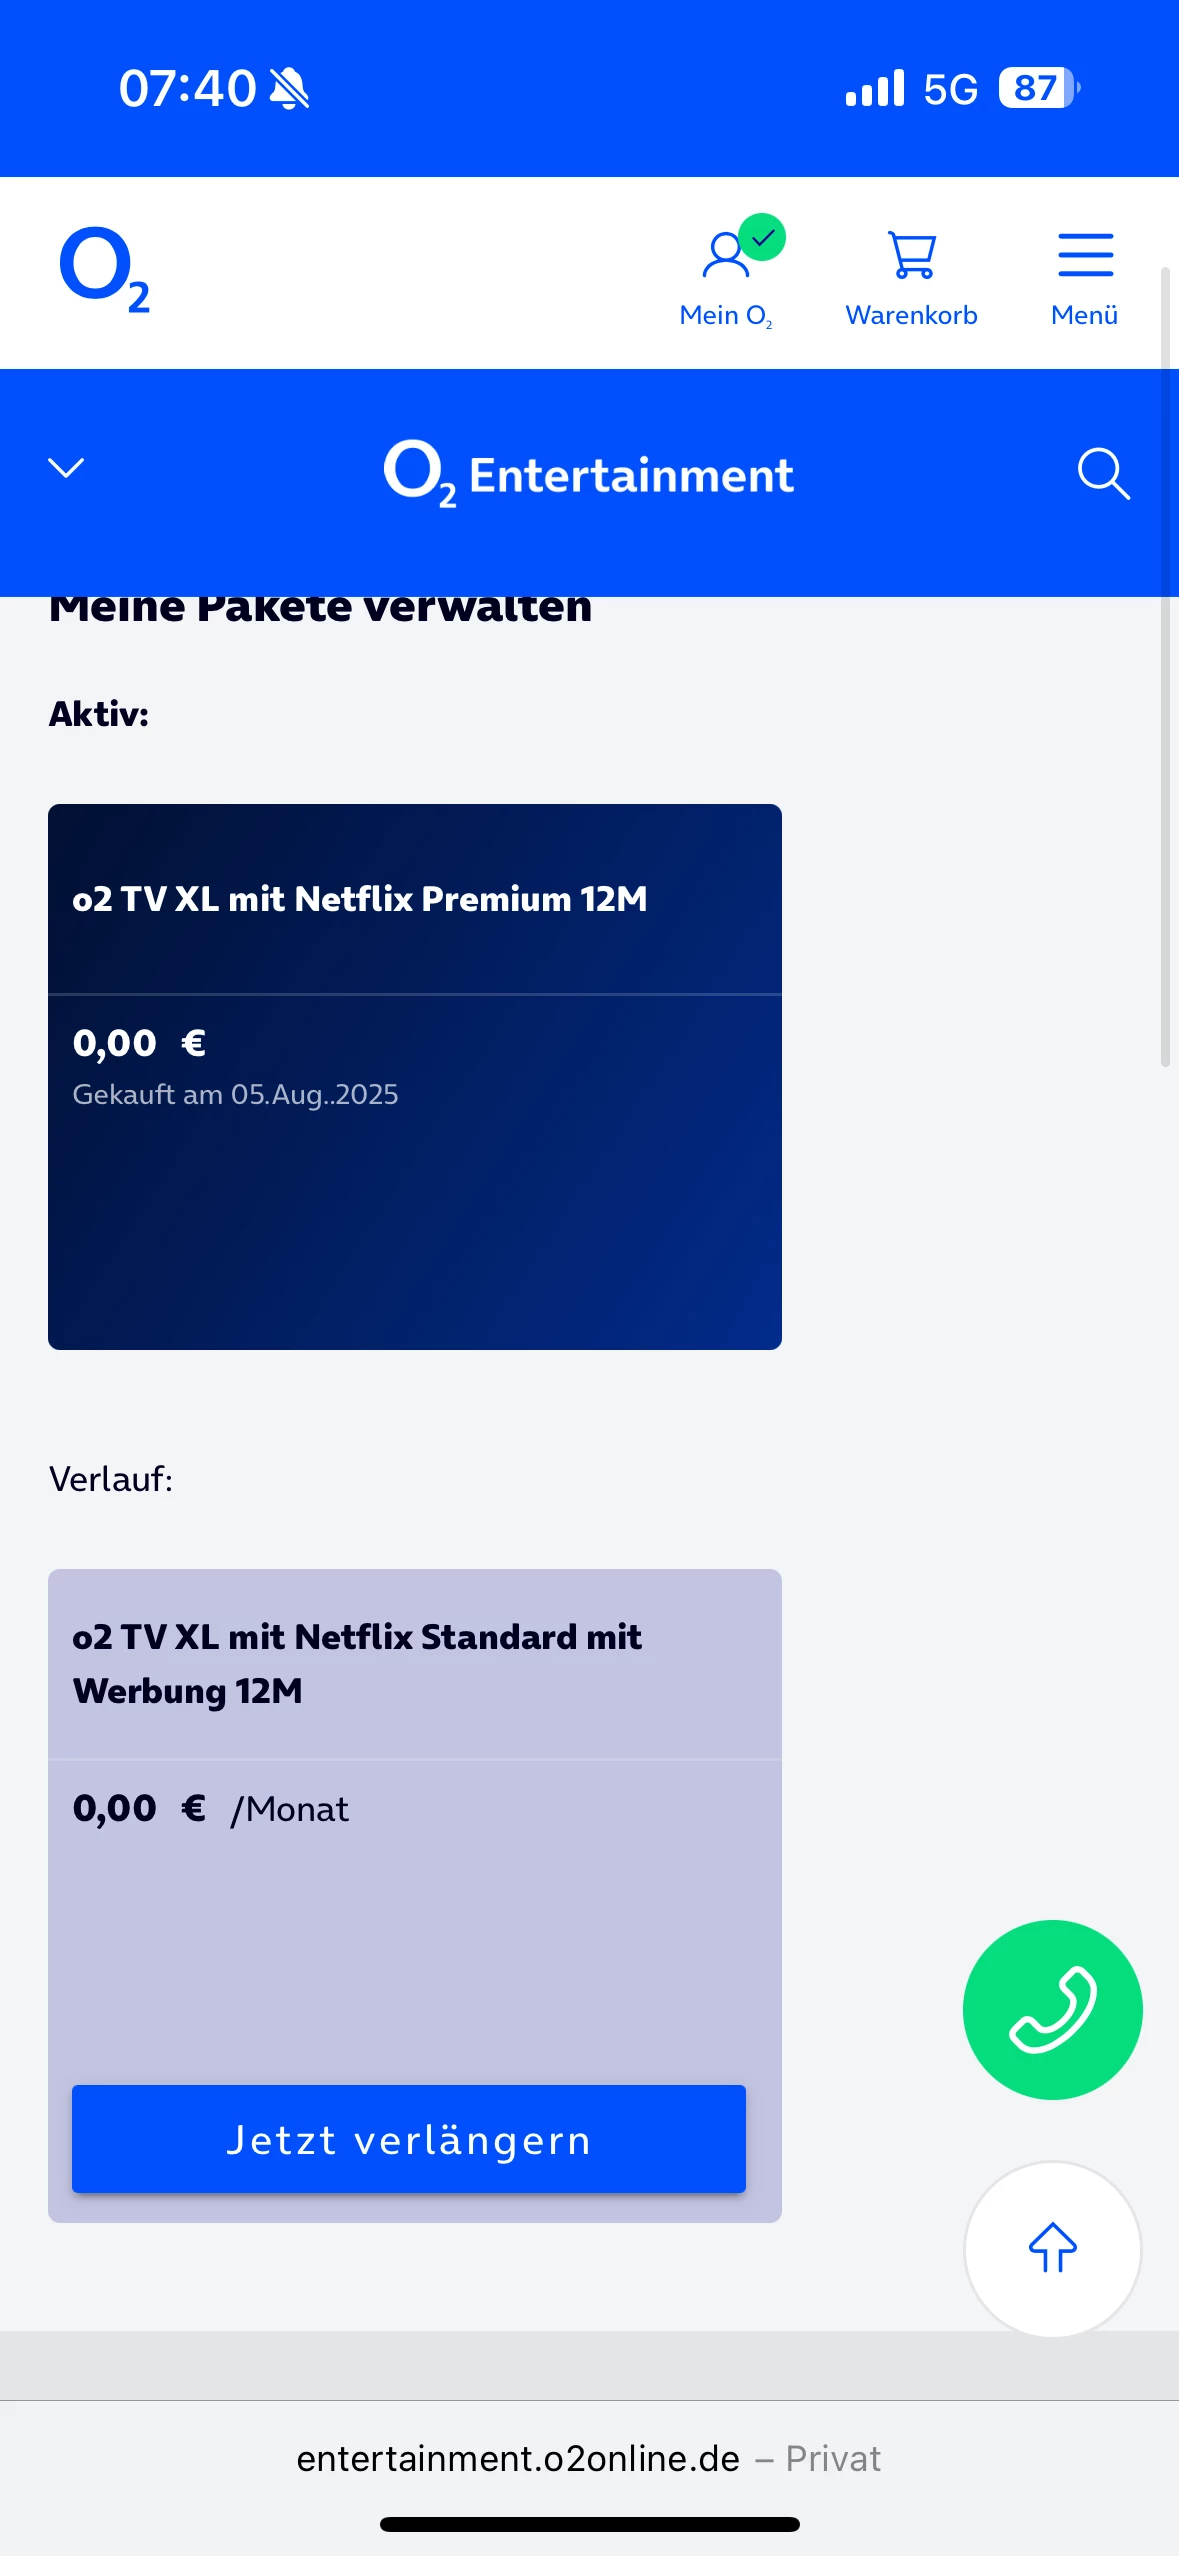Tap the Warenkorb label text
Screen dimensions: 1179x2556
click(911, 315)
